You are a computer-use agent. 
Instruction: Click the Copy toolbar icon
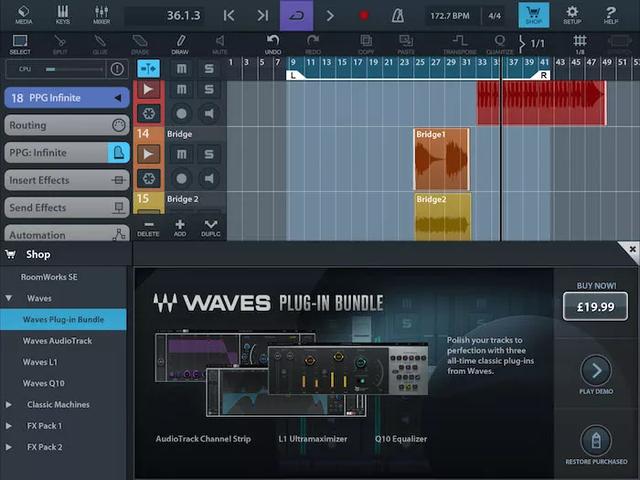click(366, 44)
